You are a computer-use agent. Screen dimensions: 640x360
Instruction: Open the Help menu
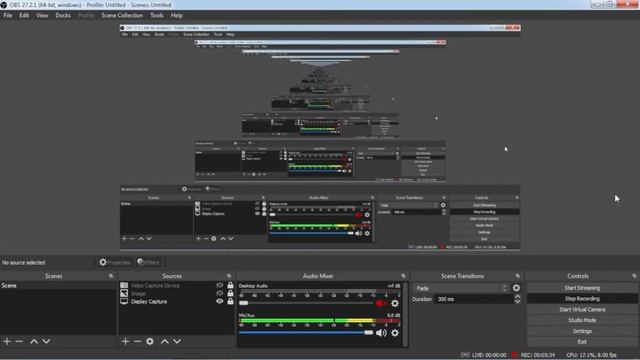pyautogui.click(x=177, y=16)
